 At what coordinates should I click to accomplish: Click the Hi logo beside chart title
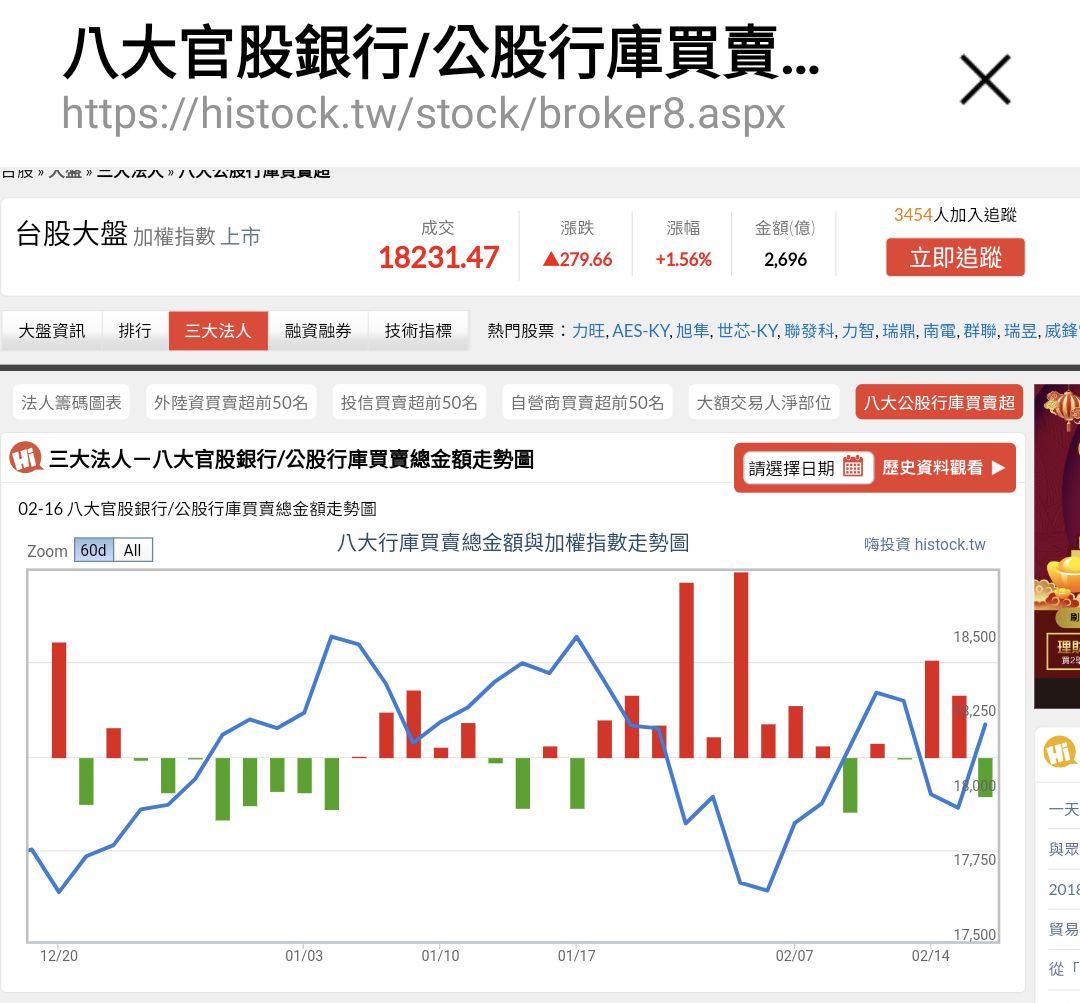[x=25, y=459]
